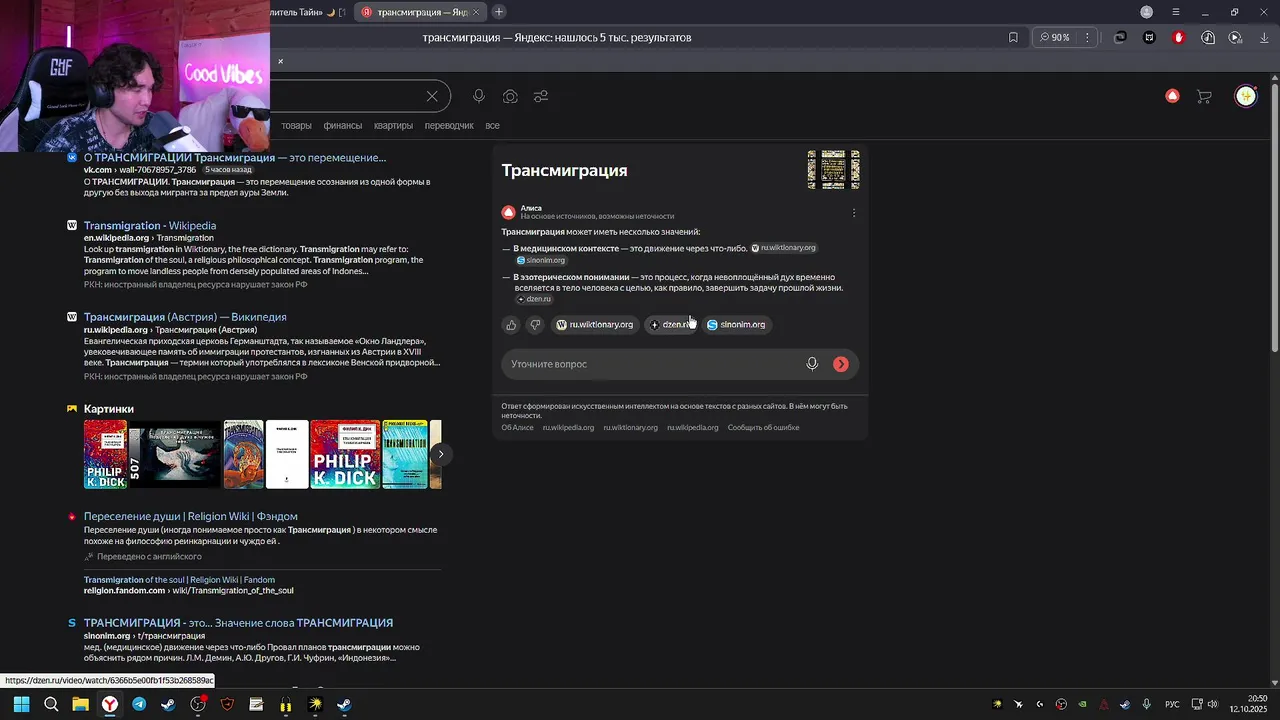Open OBS Studio from taskbar
1280x720 pixels.
coord(198,704)
